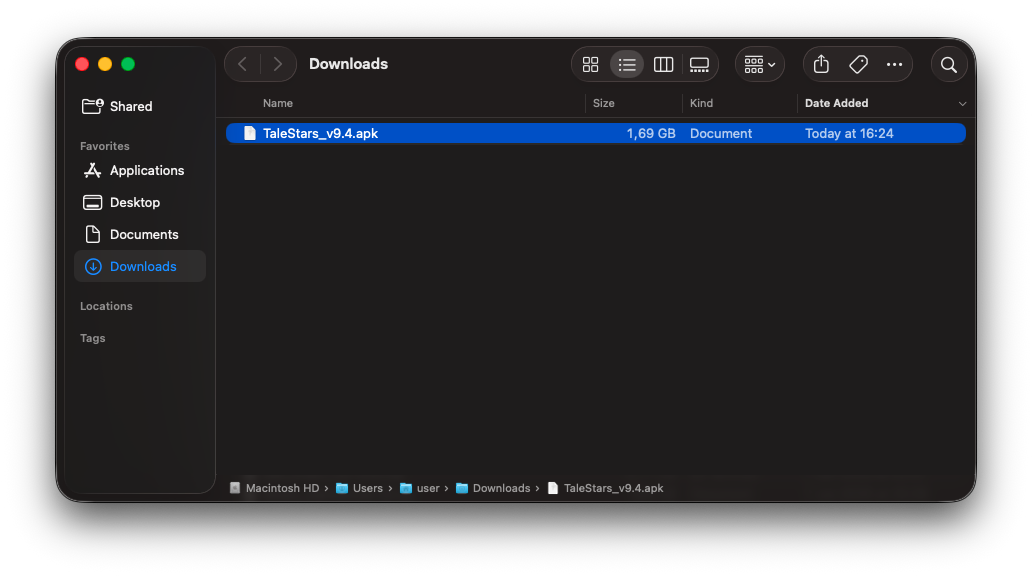Image resolution: width=1032 pixels, height=576 pixels.
Task: Open the More actions ellipsis menu
Action: pyautogui.click(x=894, y=65)
